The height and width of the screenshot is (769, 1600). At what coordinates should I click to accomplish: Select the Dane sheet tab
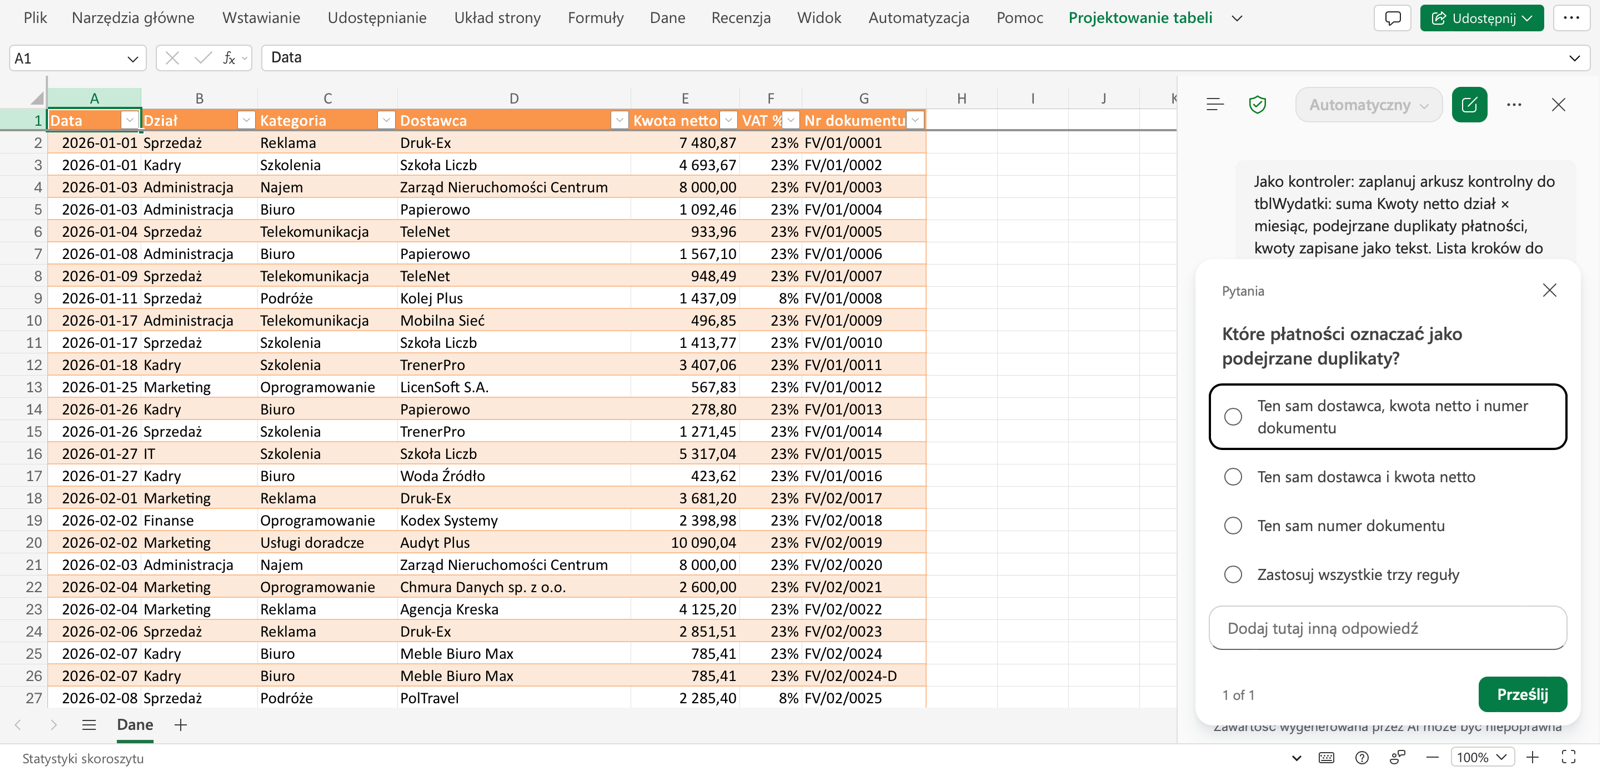click(x=135, y=725)
